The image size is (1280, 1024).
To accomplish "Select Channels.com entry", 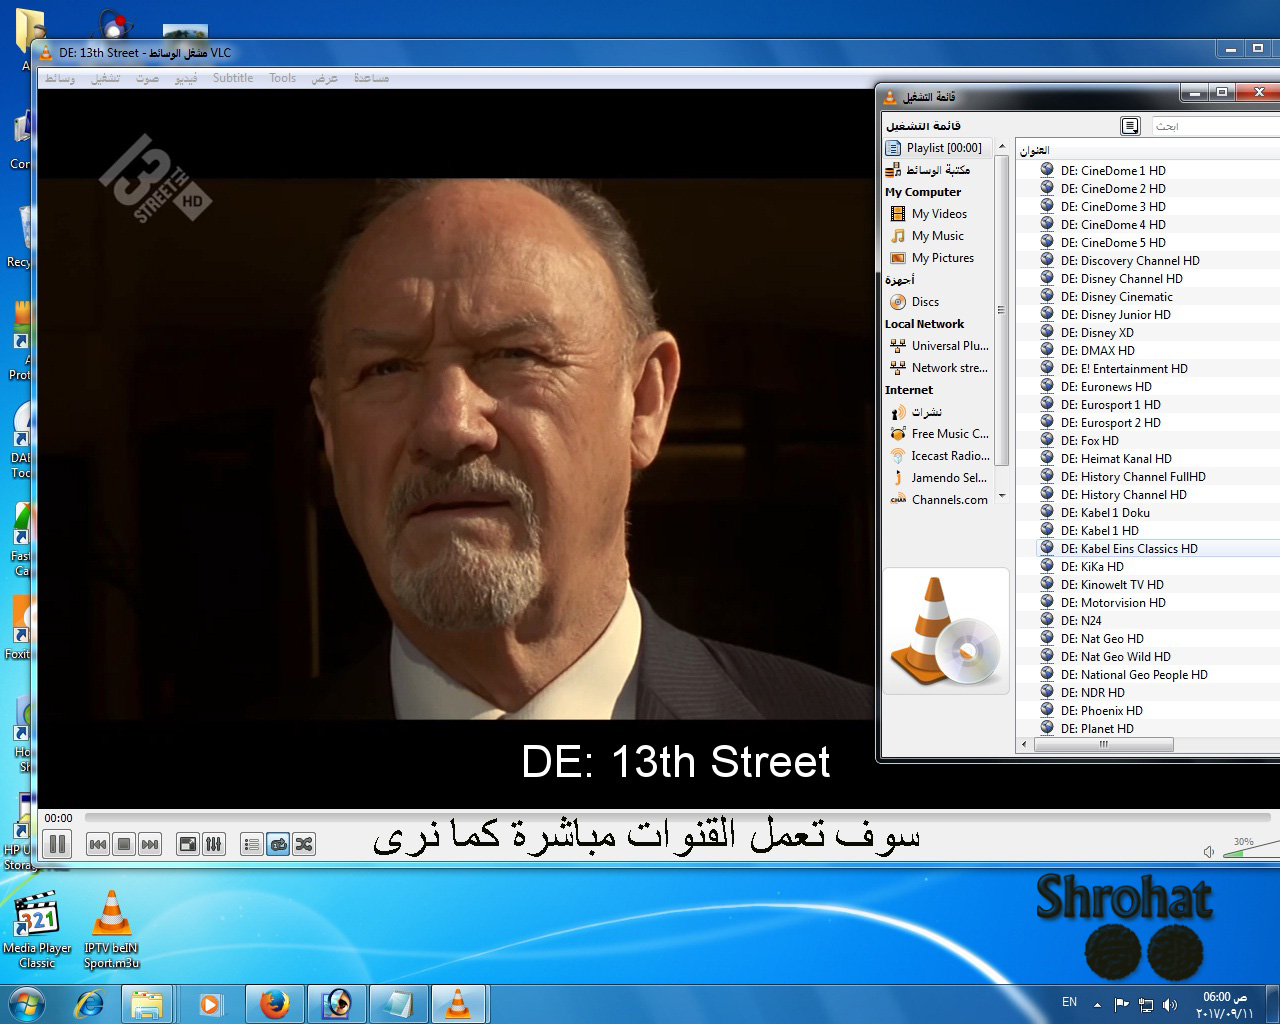I will [938, 499].
